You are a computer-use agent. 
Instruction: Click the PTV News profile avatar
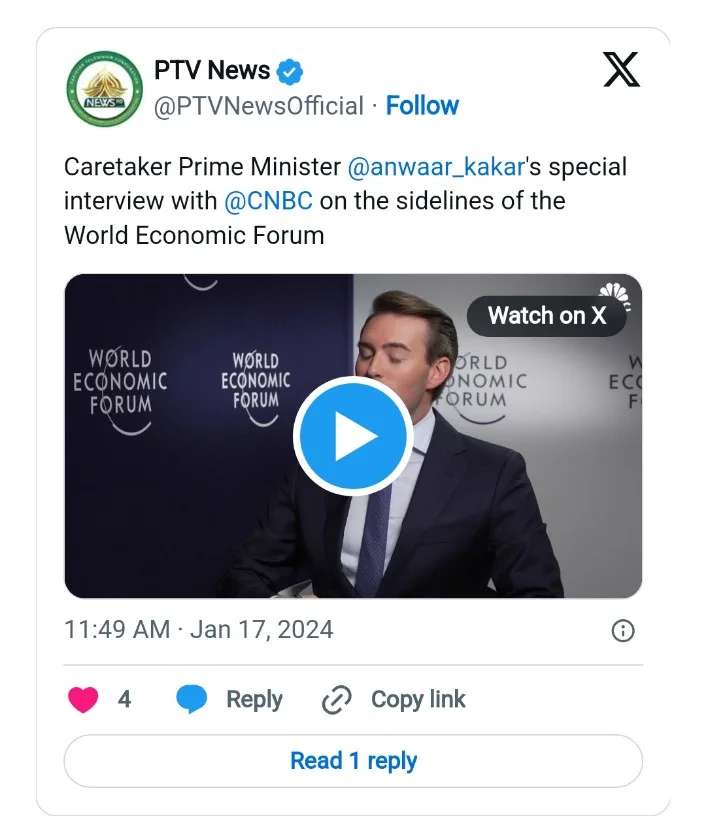[104, 88]
